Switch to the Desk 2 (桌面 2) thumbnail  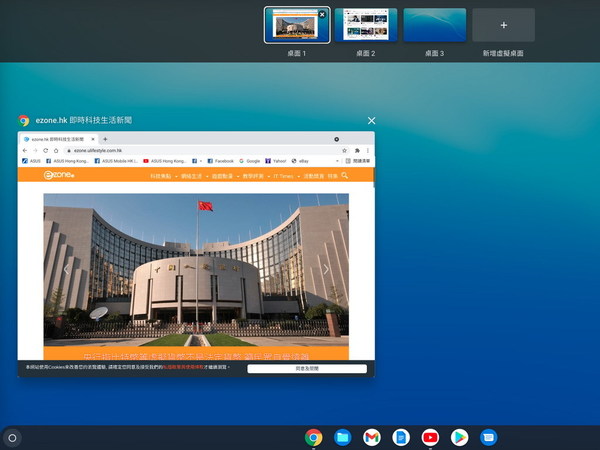(366, 25)
